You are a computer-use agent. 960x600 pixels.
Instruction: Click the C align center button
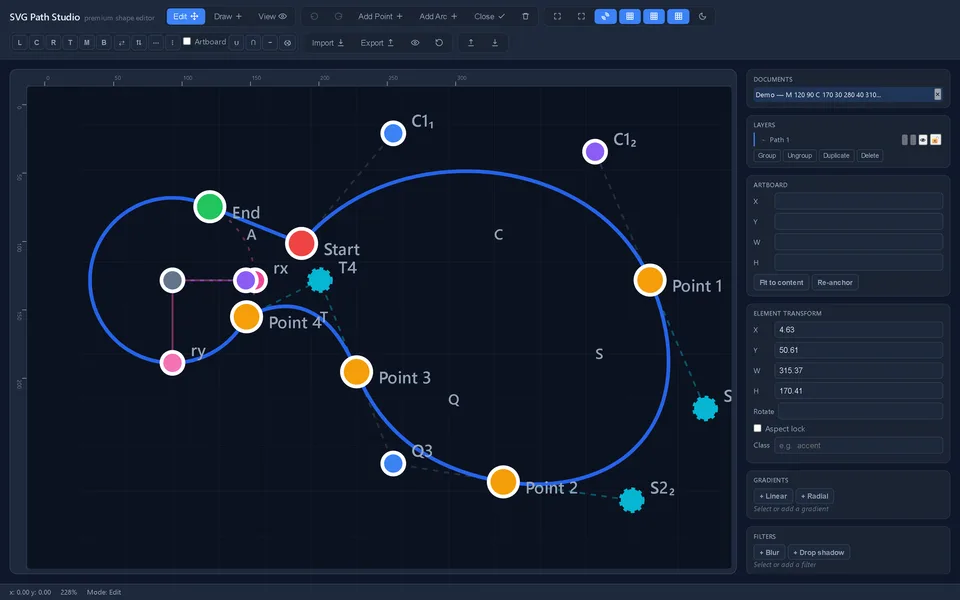point(37,42)
